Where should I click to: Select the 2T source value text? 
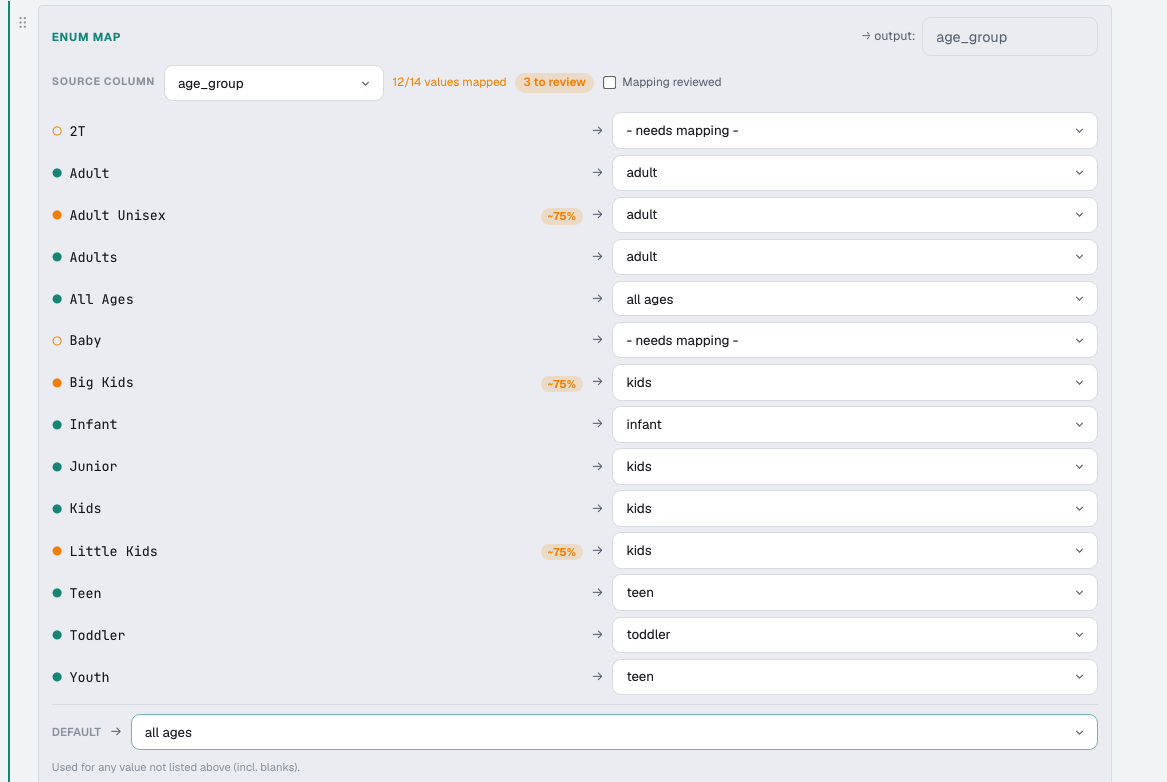[x=77, y=131]
